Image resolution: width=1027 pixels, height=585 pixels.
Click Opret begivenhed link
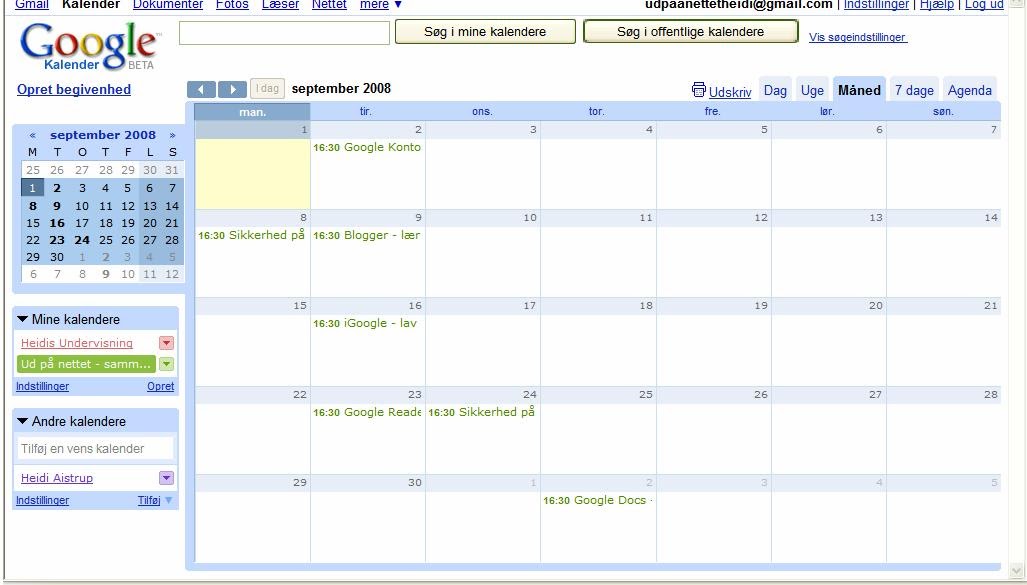(x=74, y=90)
